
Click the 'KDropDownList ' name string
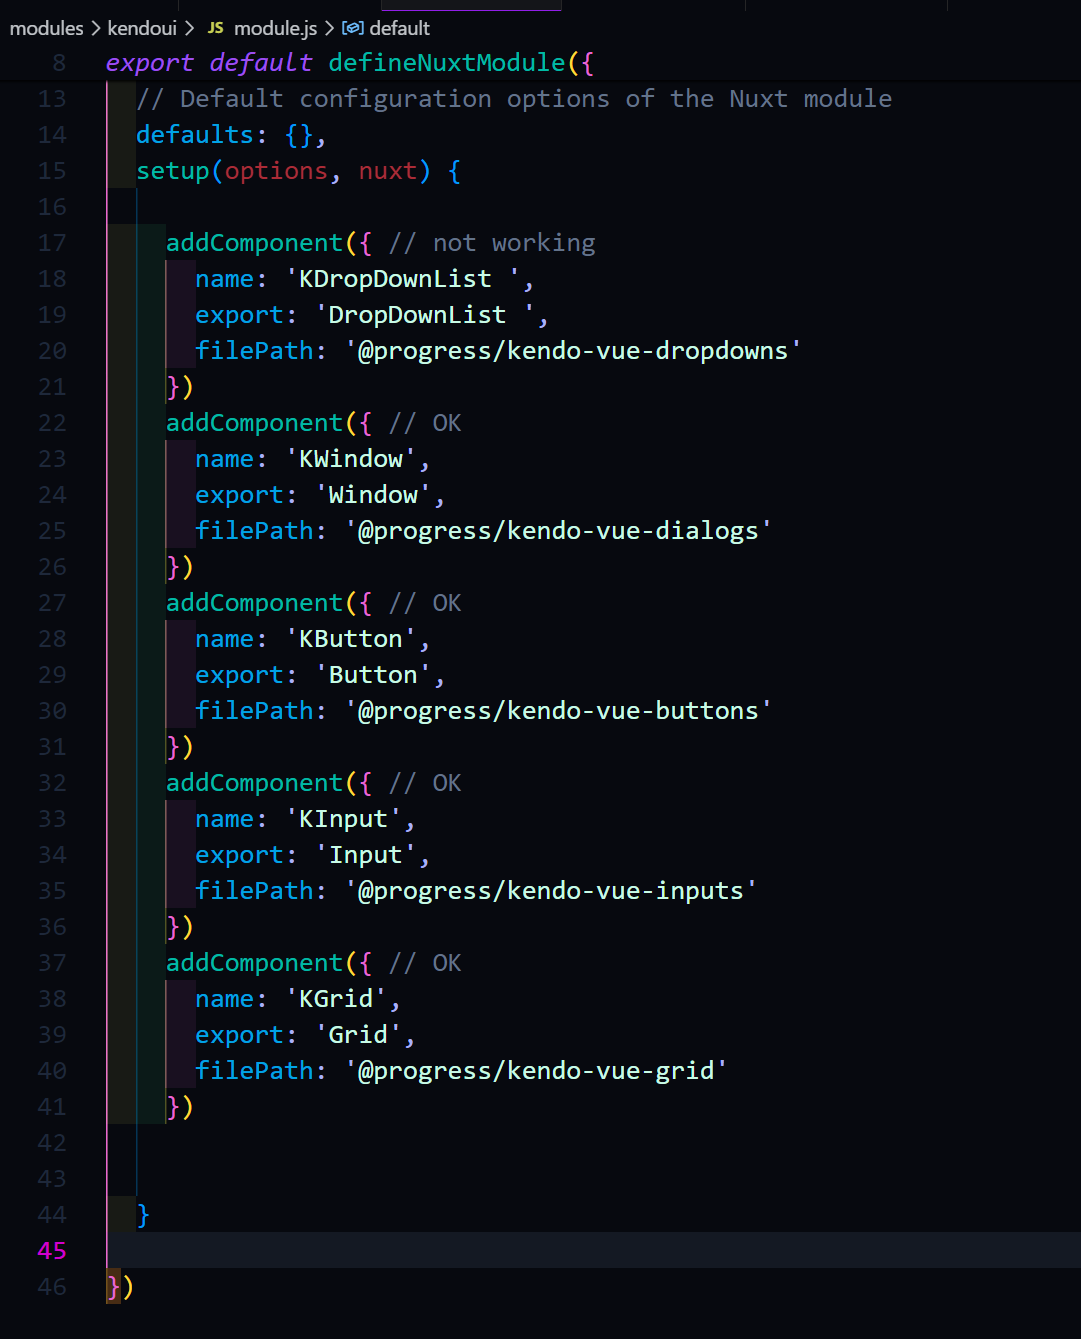click(x=402, y=279)
